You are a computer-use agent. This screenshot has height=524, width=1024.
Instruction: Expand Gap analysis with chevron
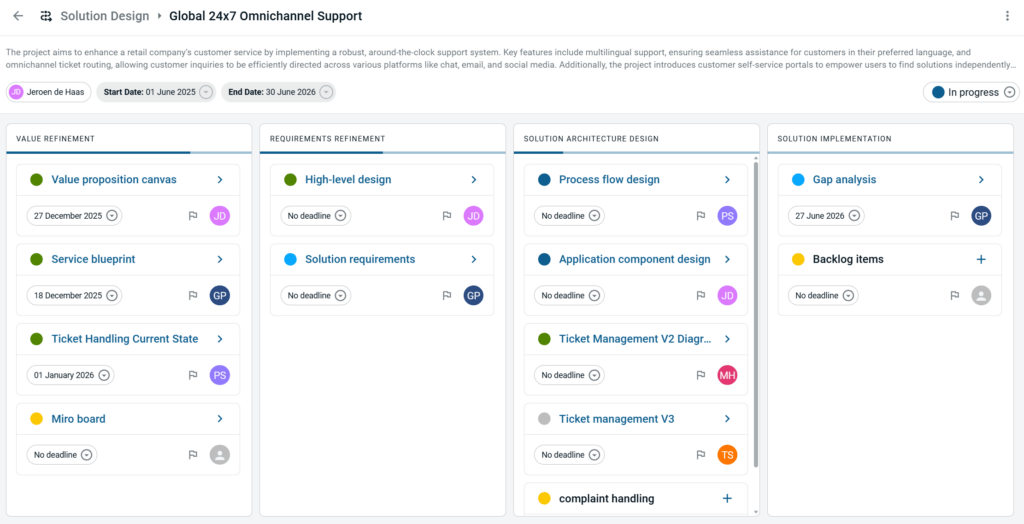pyautogui.click(x=981, y=180)
